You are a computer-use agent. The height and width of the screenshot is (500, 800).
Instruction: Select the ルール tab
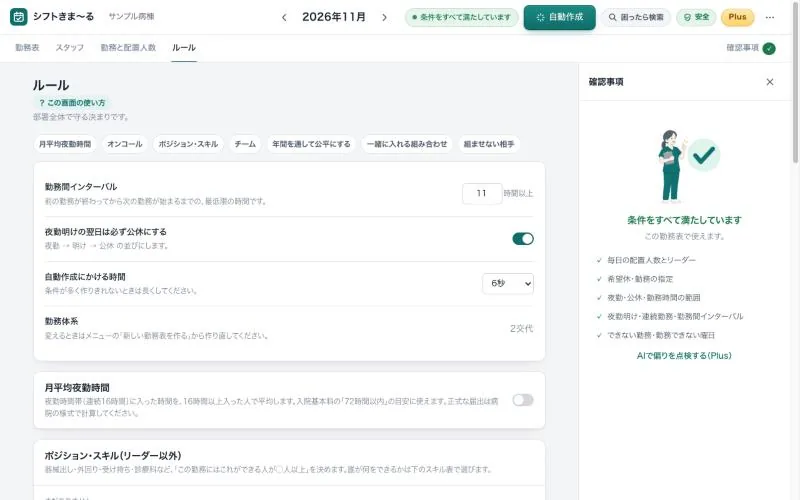pyautogui.click(x=184, y=47)
